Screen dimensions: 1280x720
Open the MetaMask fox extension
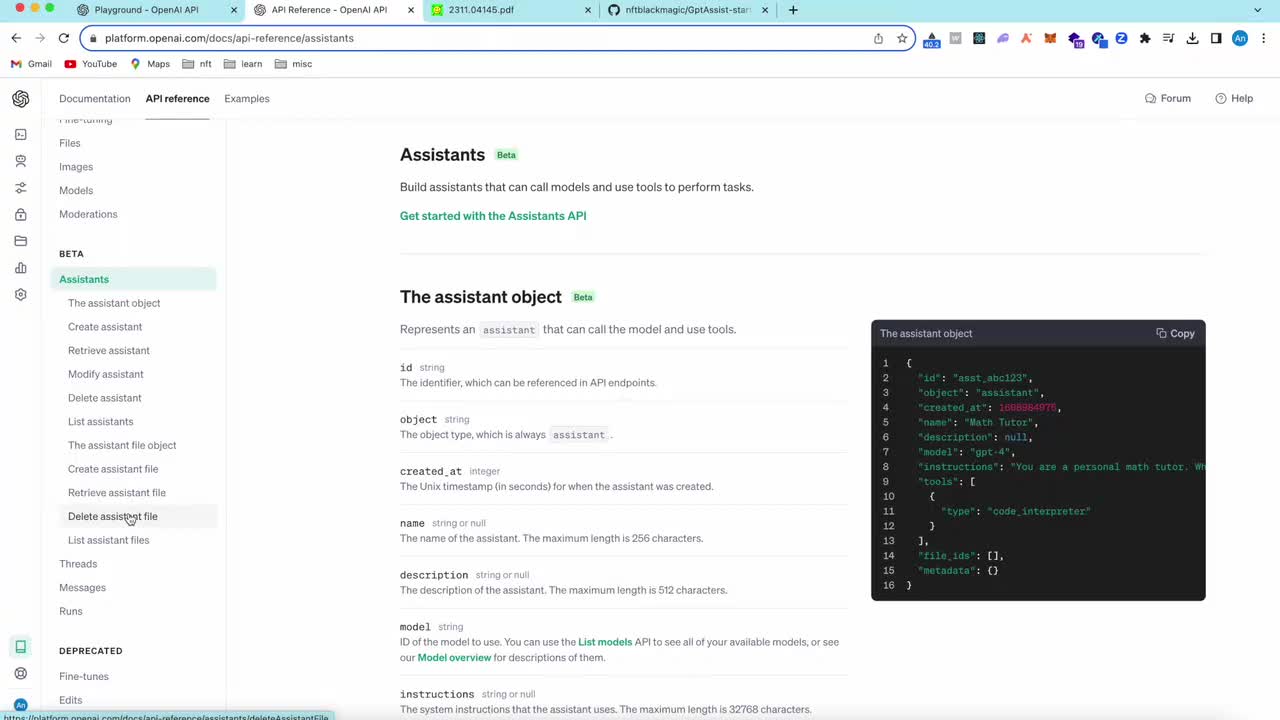pos(1050,38)
